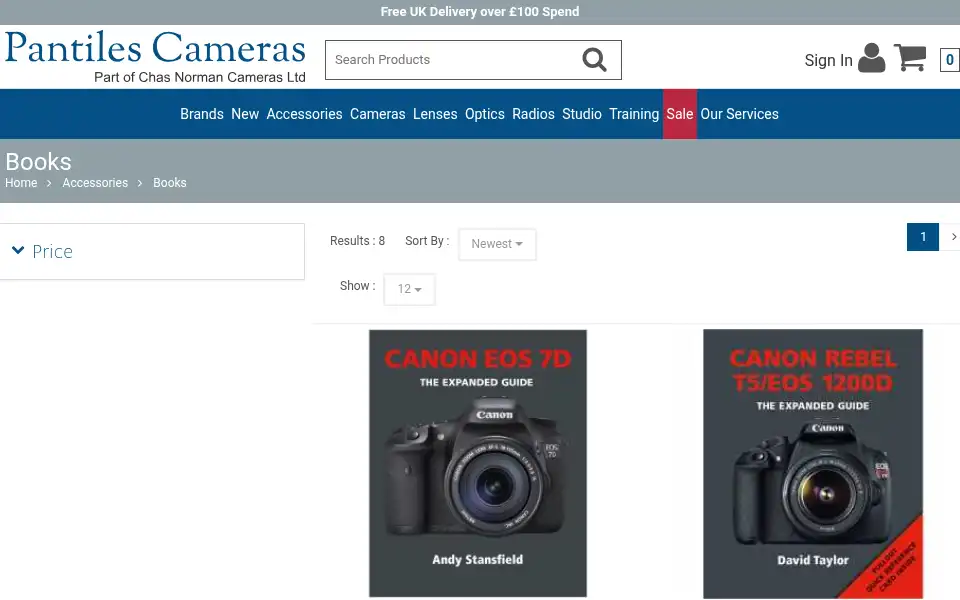Open Canon Rebel T5/EOS 1200D book cover

point(813,464)
